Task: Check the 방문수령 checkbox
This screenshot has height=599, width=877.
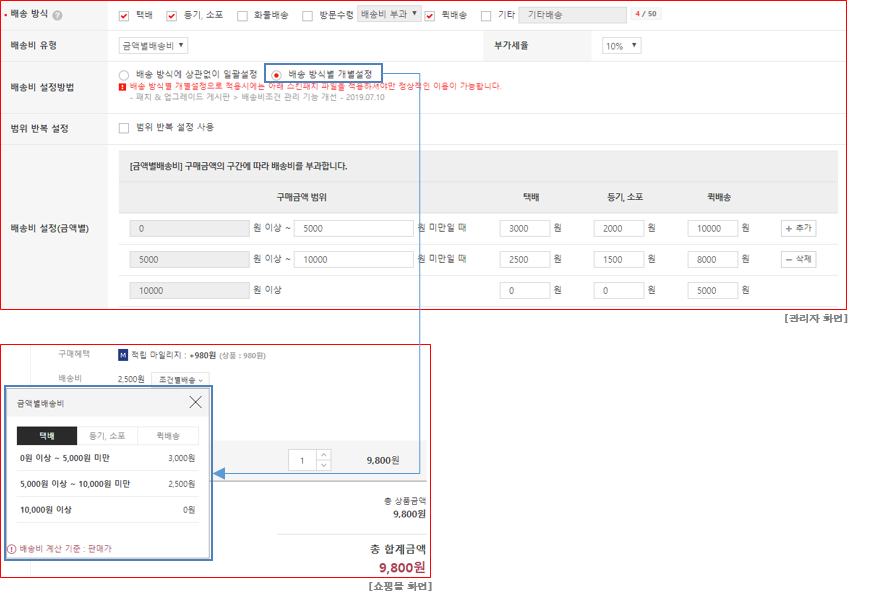Action: click(307, 16)
